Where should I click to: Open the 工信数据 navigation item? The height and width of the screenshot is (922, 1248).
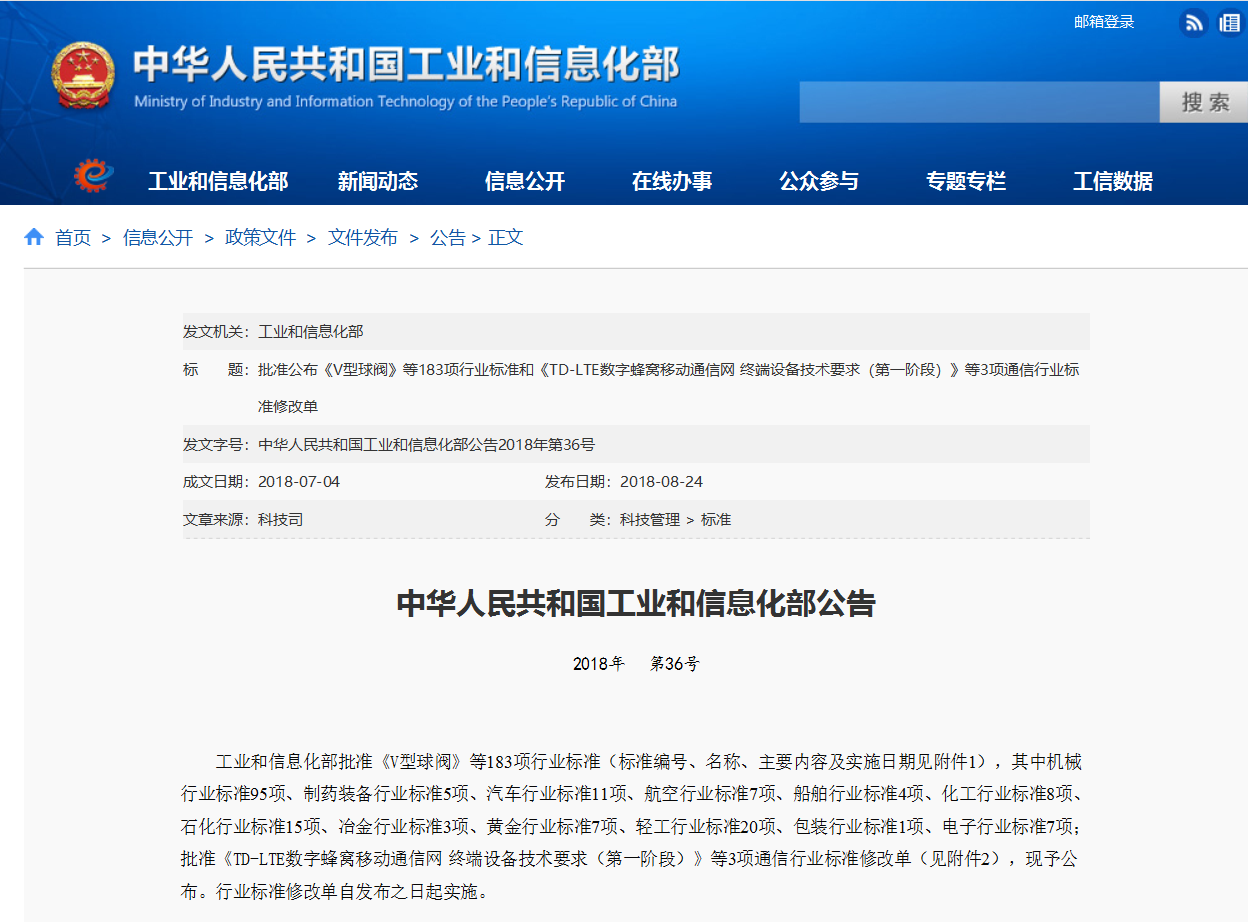pyautogui.click(x=1113, y=181)
